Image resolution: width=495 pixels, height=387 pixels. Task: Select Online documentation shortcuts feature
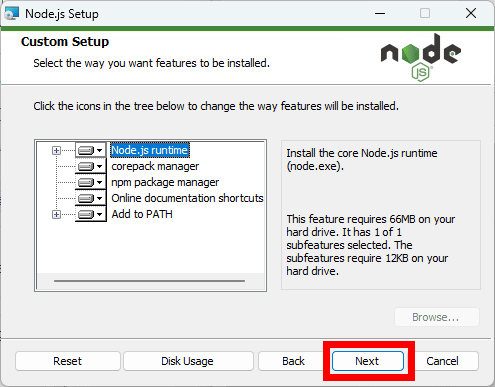click(x=187, y=198)
